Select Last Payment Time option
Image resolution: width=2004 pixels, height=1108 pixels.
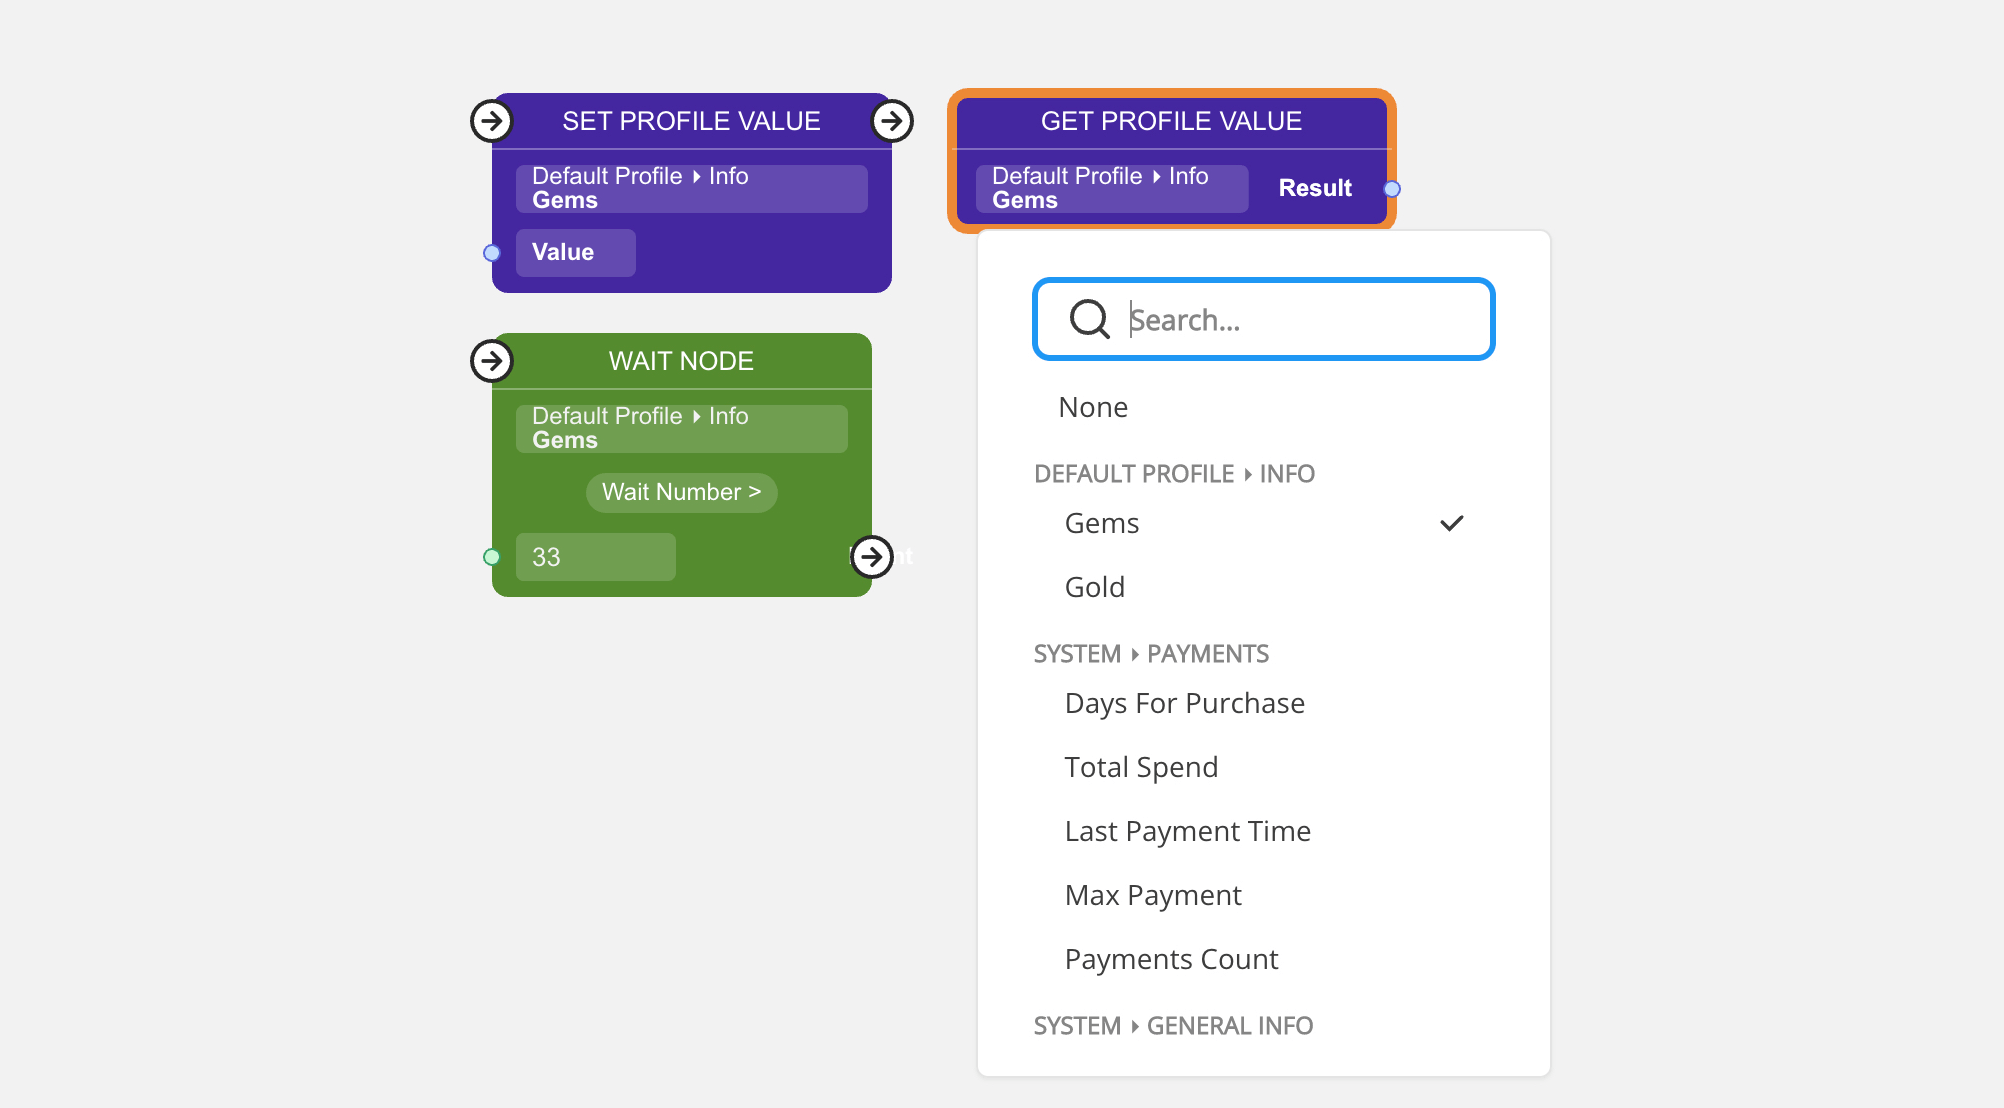coord(1188,831)
